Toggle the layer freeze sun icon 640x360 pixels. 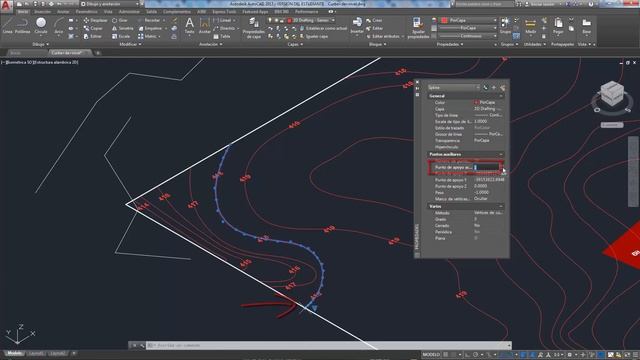[276, 20]
